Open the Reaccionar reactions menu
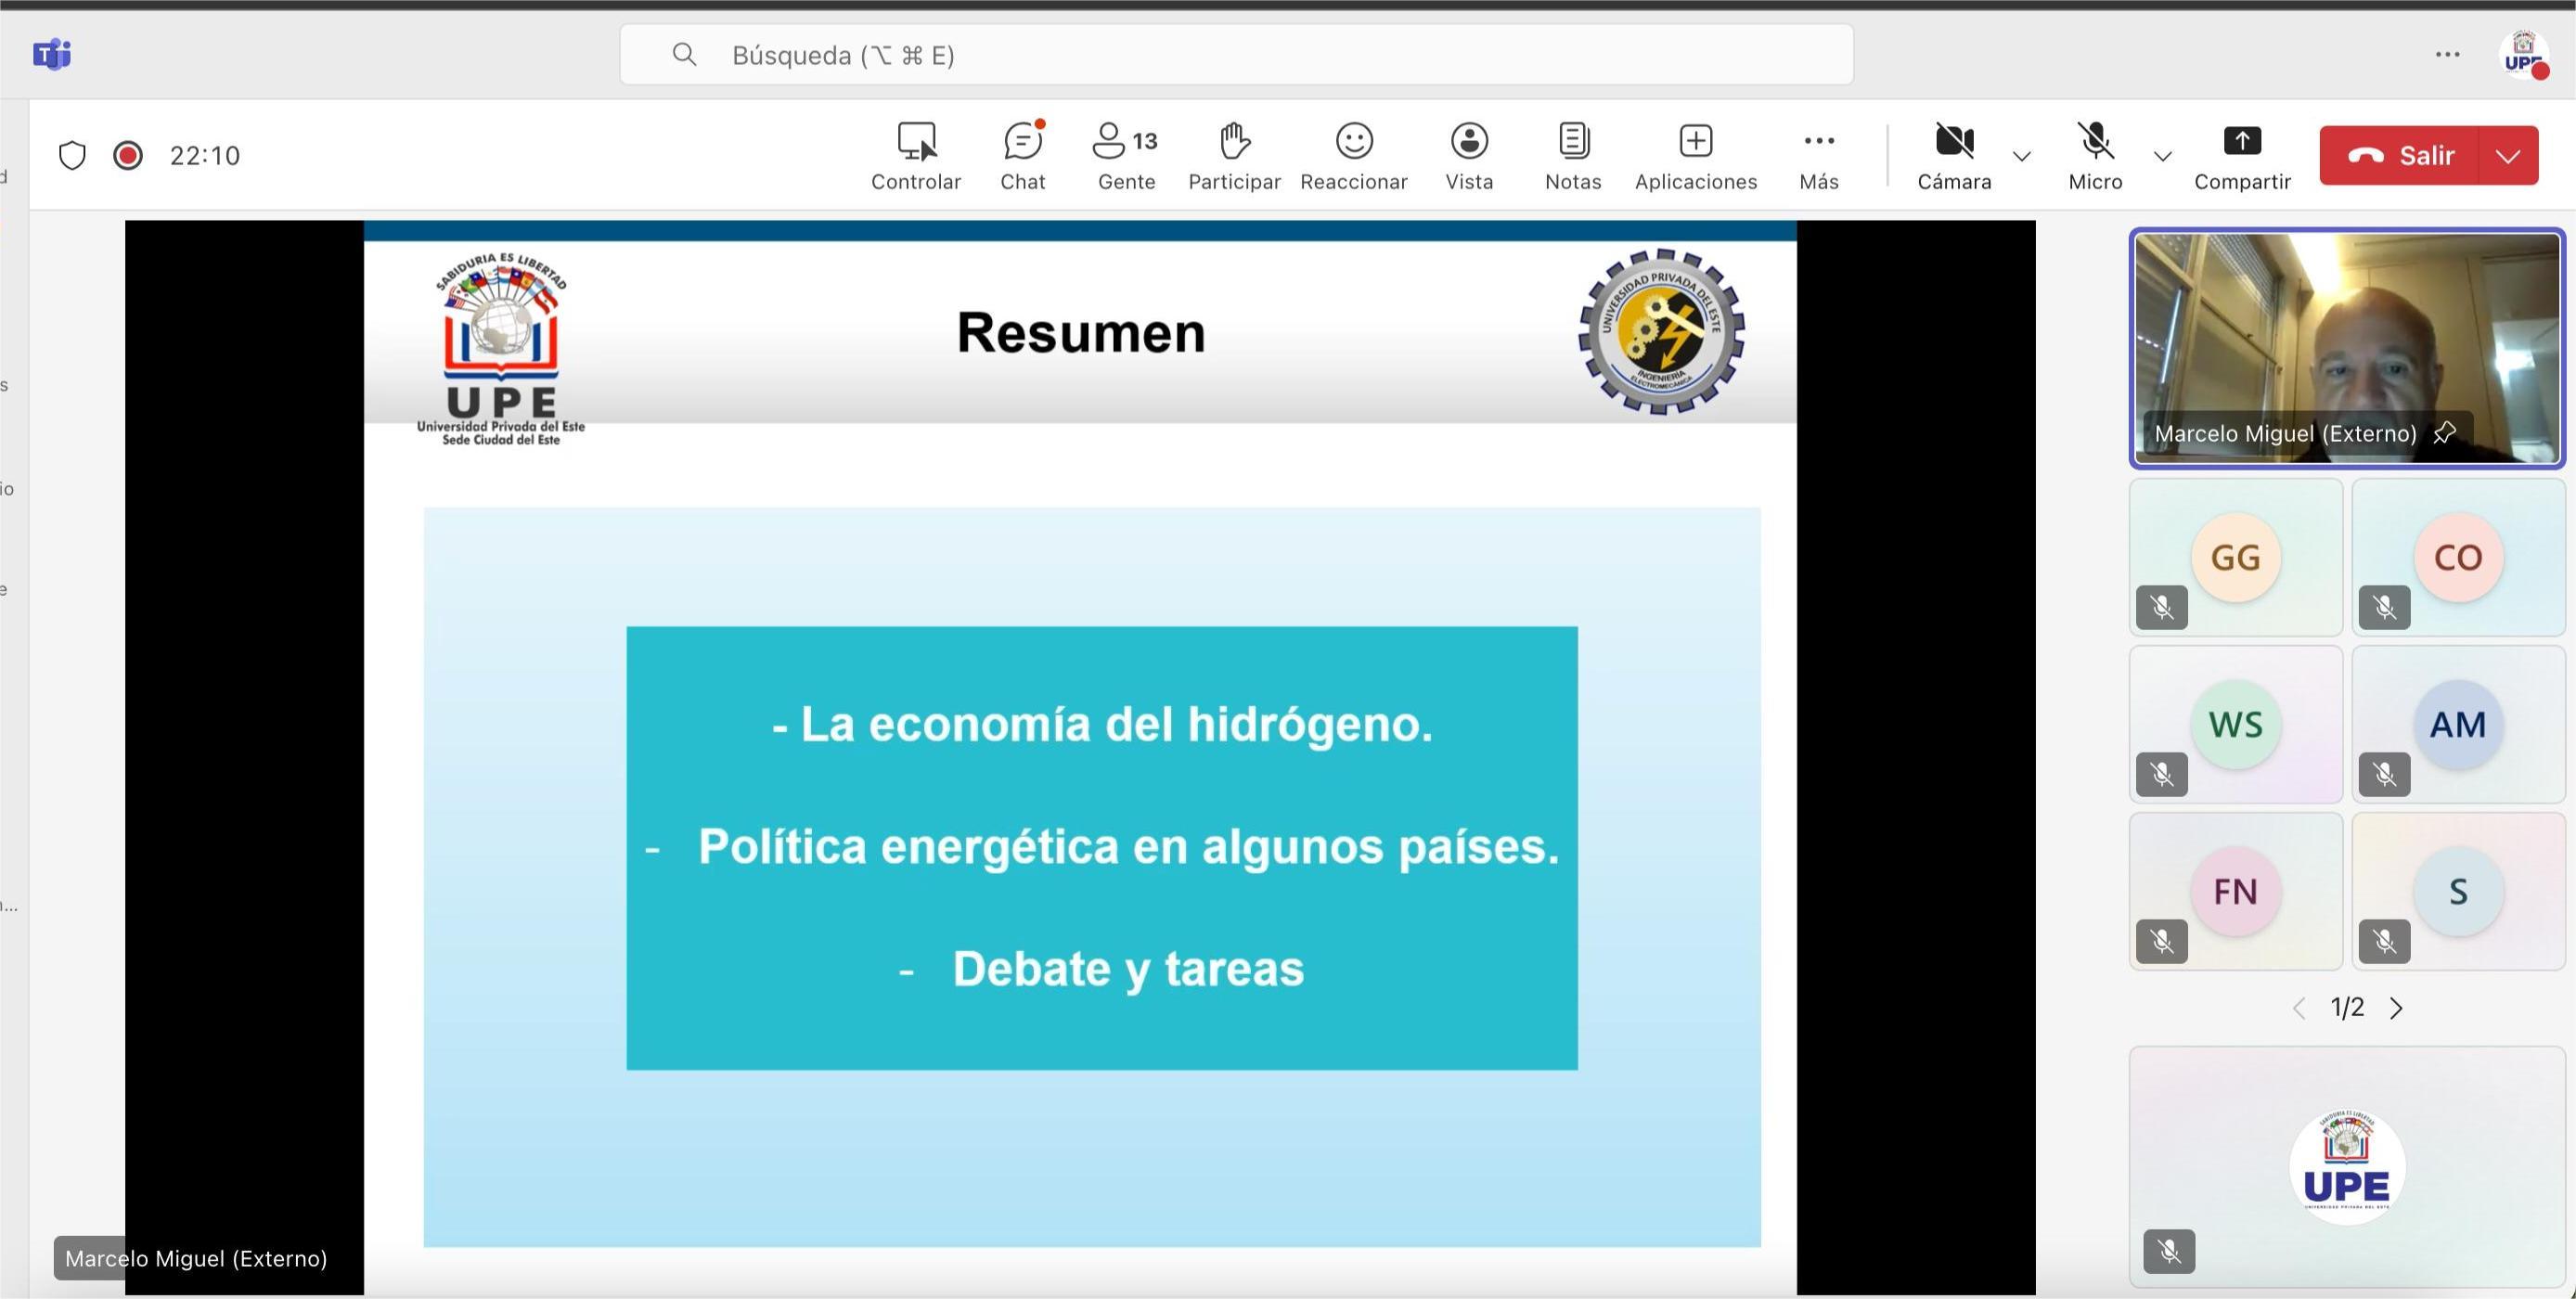Screen dimensions: 2576x1299 coord(1353,155)
